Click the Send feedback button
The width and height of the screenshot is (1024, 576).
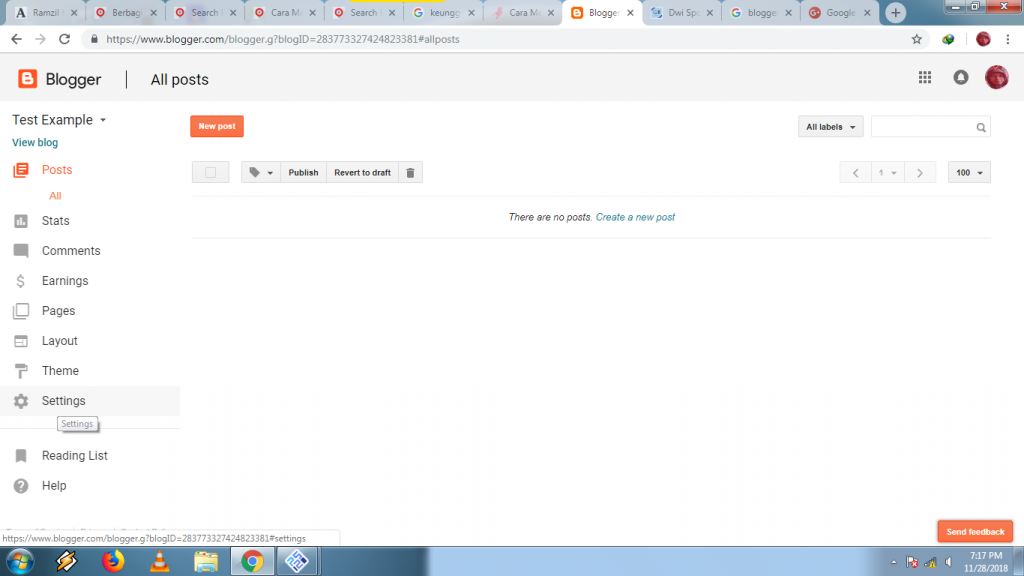[x=975, y=532]
